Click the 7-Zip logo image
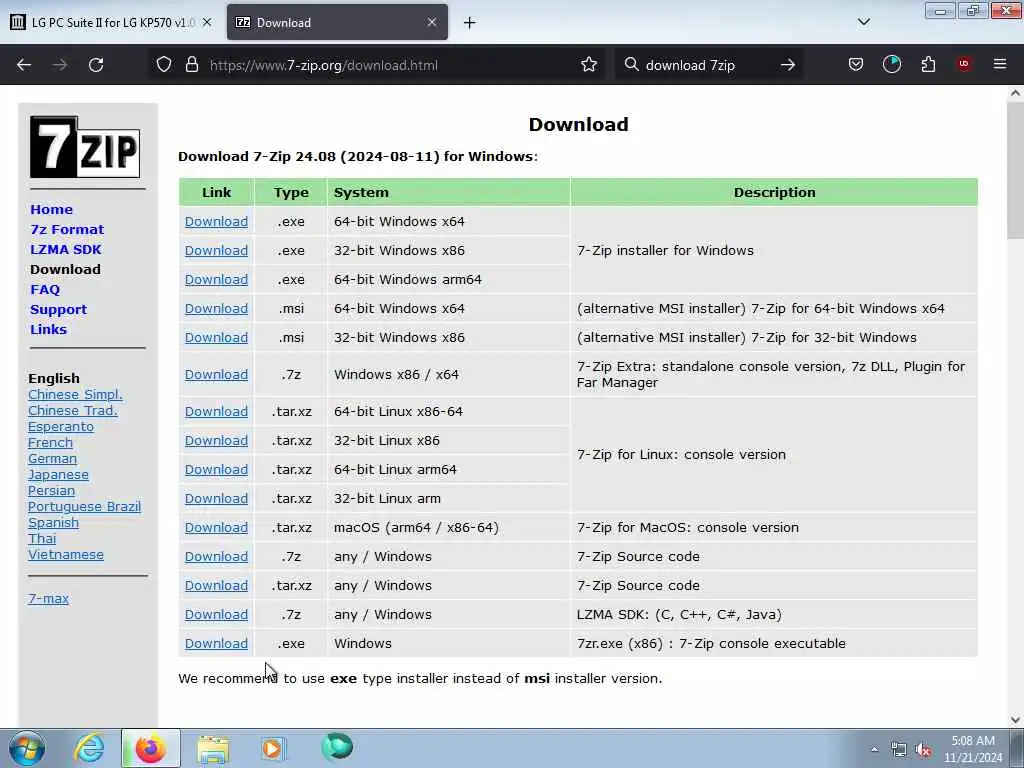The height and width of the screenshot is (768, 1024). [x=85, y=147]
